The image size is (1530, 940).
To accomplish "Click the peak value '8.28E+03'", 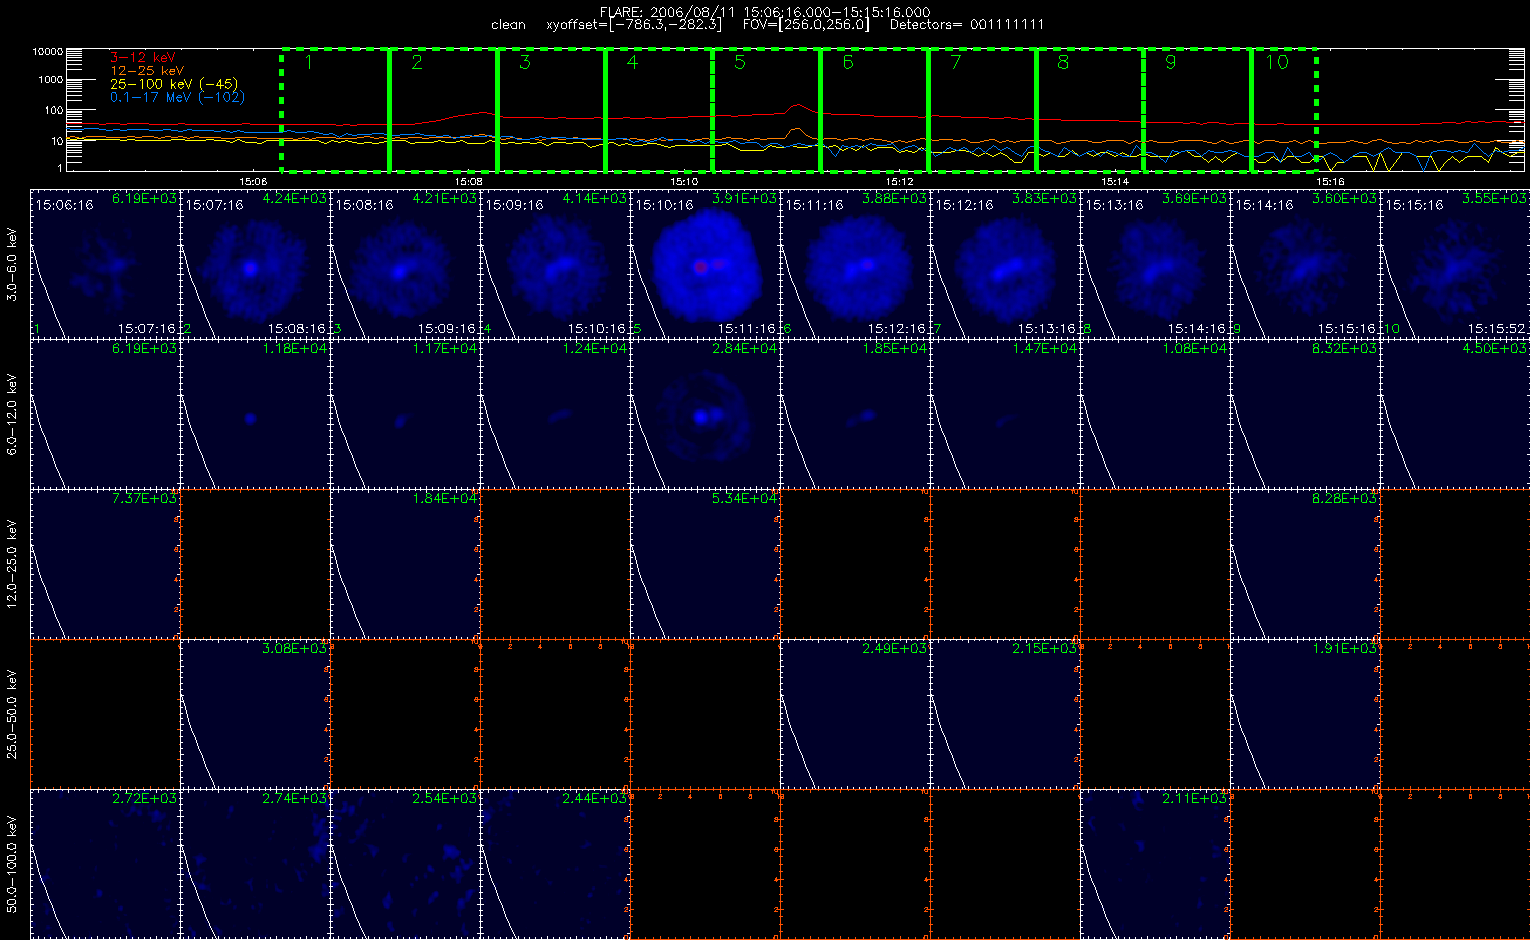I will (x=1345, y=499).
